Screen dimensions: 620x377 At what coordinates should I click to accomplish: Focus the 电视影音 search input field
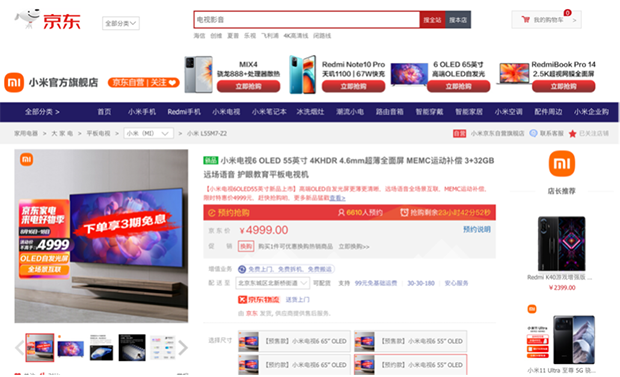point(306,19)
